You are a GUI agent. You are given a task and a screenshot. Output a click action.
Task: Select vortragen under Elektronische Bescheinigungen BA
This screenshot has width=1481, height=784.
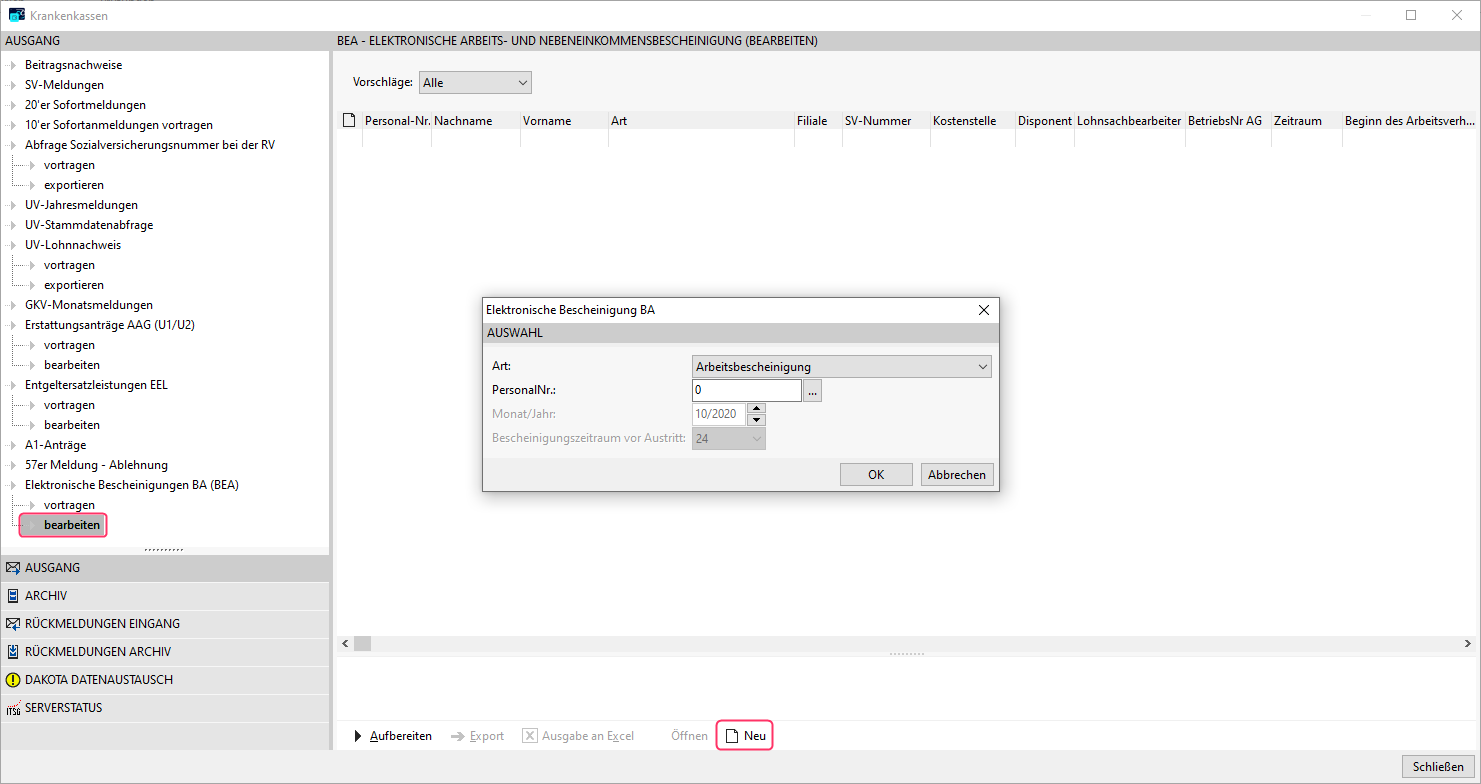69,505
